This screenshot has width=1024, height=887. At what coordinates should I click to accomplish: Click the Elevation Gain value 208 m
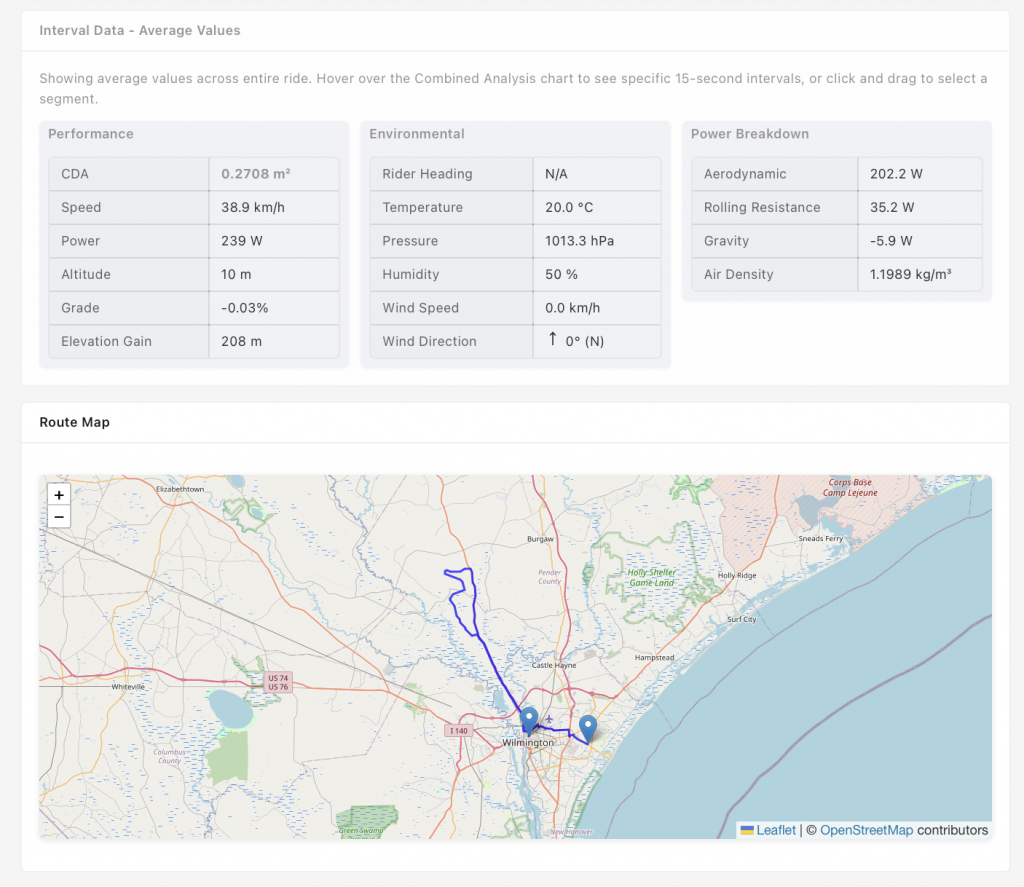pos(241,341)
